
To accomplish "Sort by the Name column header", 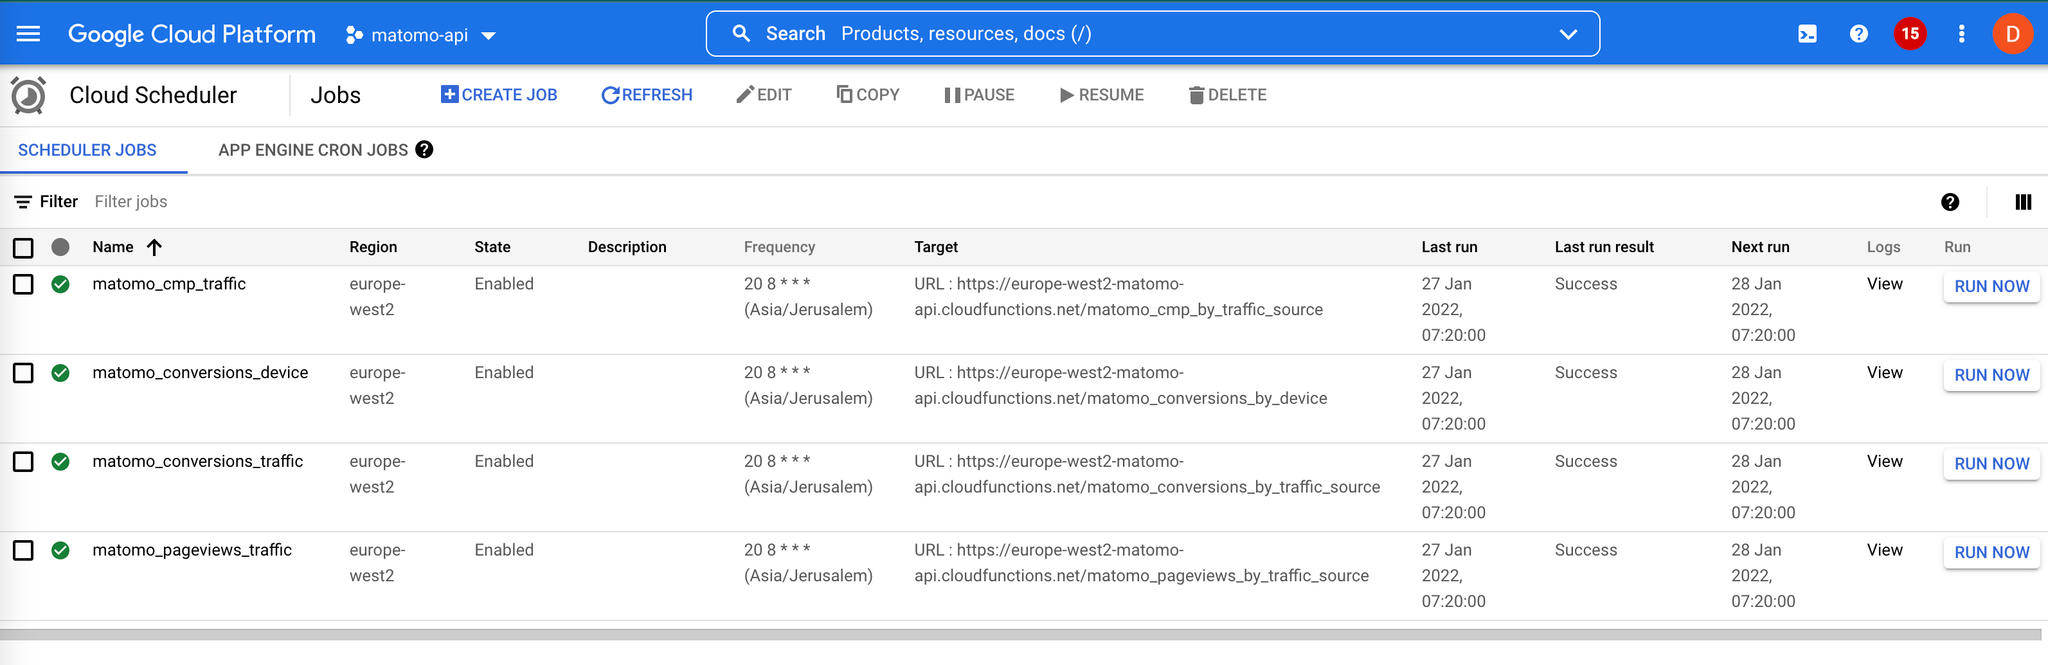I will tap(113, 247).
